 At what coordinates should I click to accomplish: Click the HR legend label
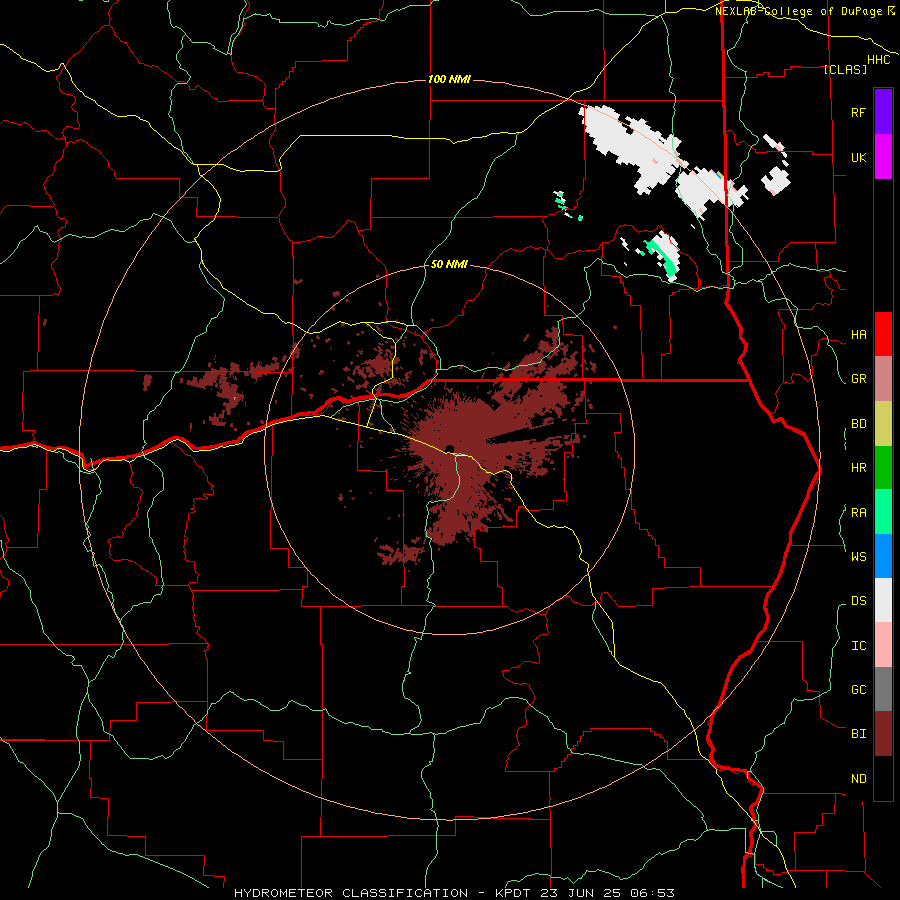858,468
